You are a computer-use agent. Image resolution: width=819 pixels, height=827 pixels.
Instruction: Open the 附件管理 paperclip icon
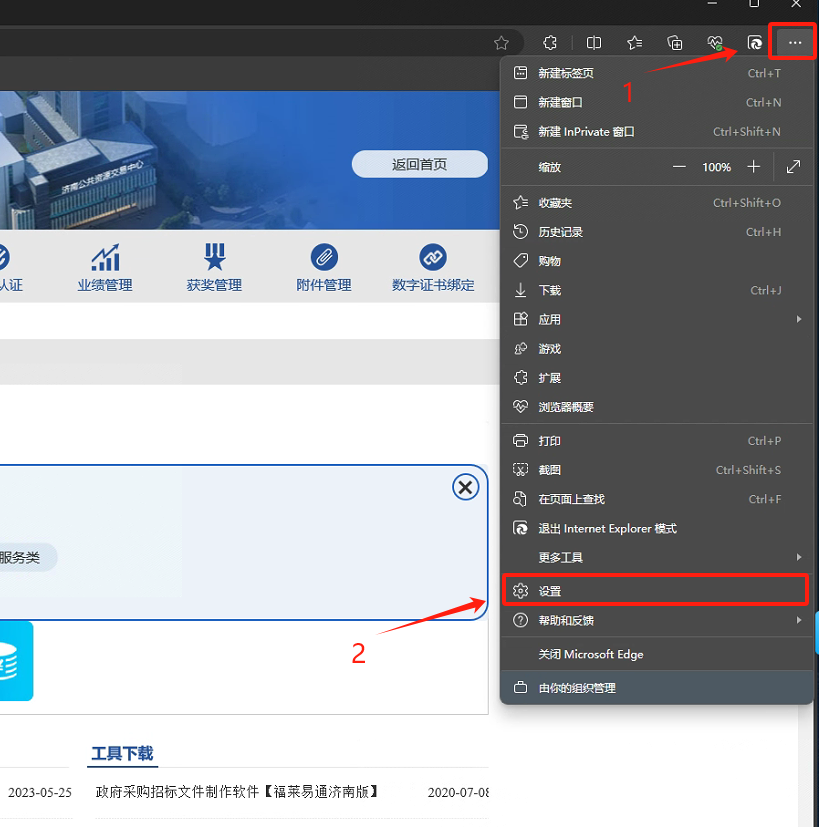(324, 258)
